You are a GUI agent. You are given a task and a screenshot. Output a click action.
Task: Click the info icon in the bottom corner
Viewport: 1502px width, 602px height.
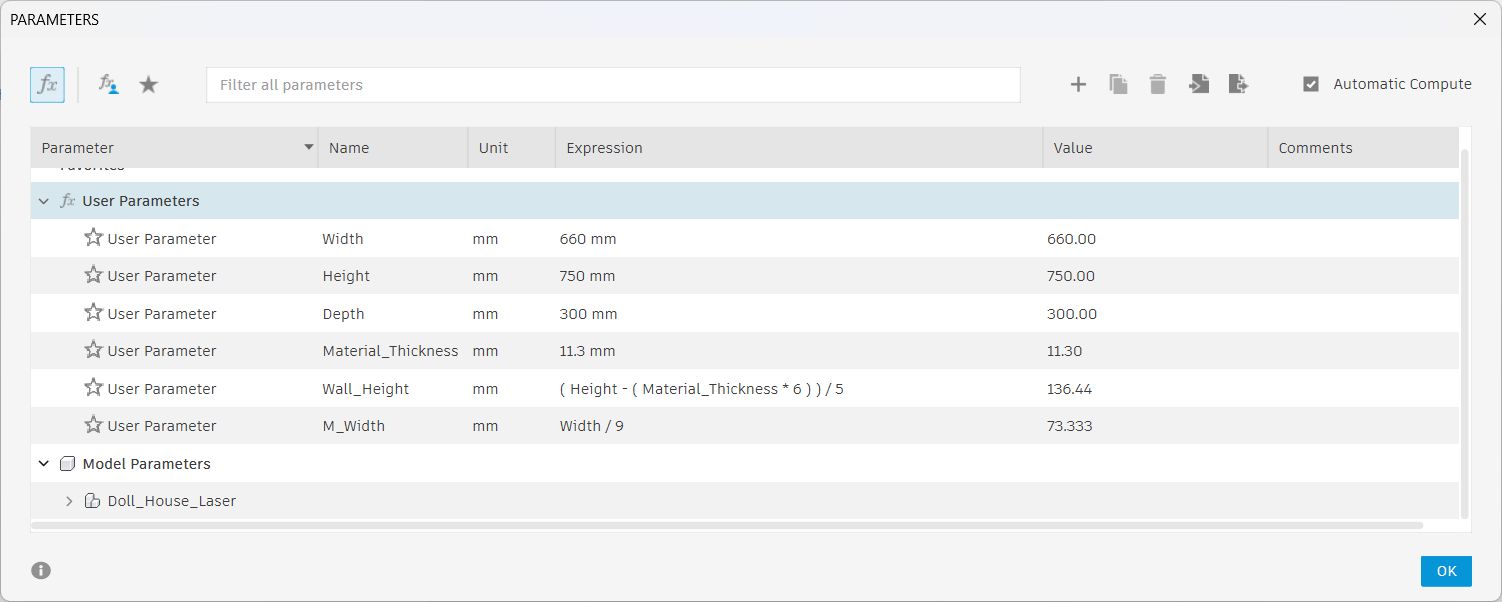point(41,570)
